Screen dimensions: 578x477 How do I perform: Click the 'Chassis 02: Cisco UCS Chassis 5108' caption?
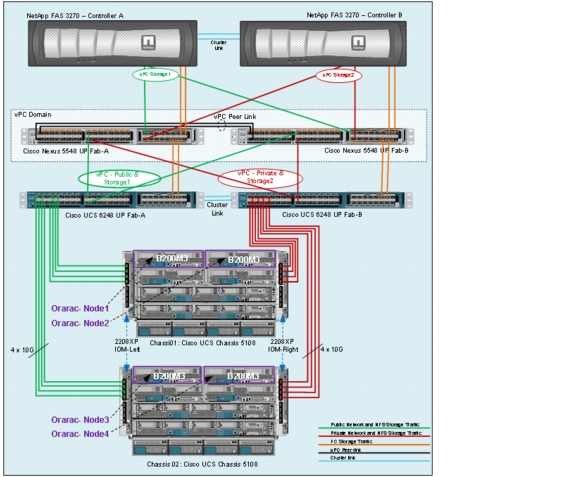(202, 464)
